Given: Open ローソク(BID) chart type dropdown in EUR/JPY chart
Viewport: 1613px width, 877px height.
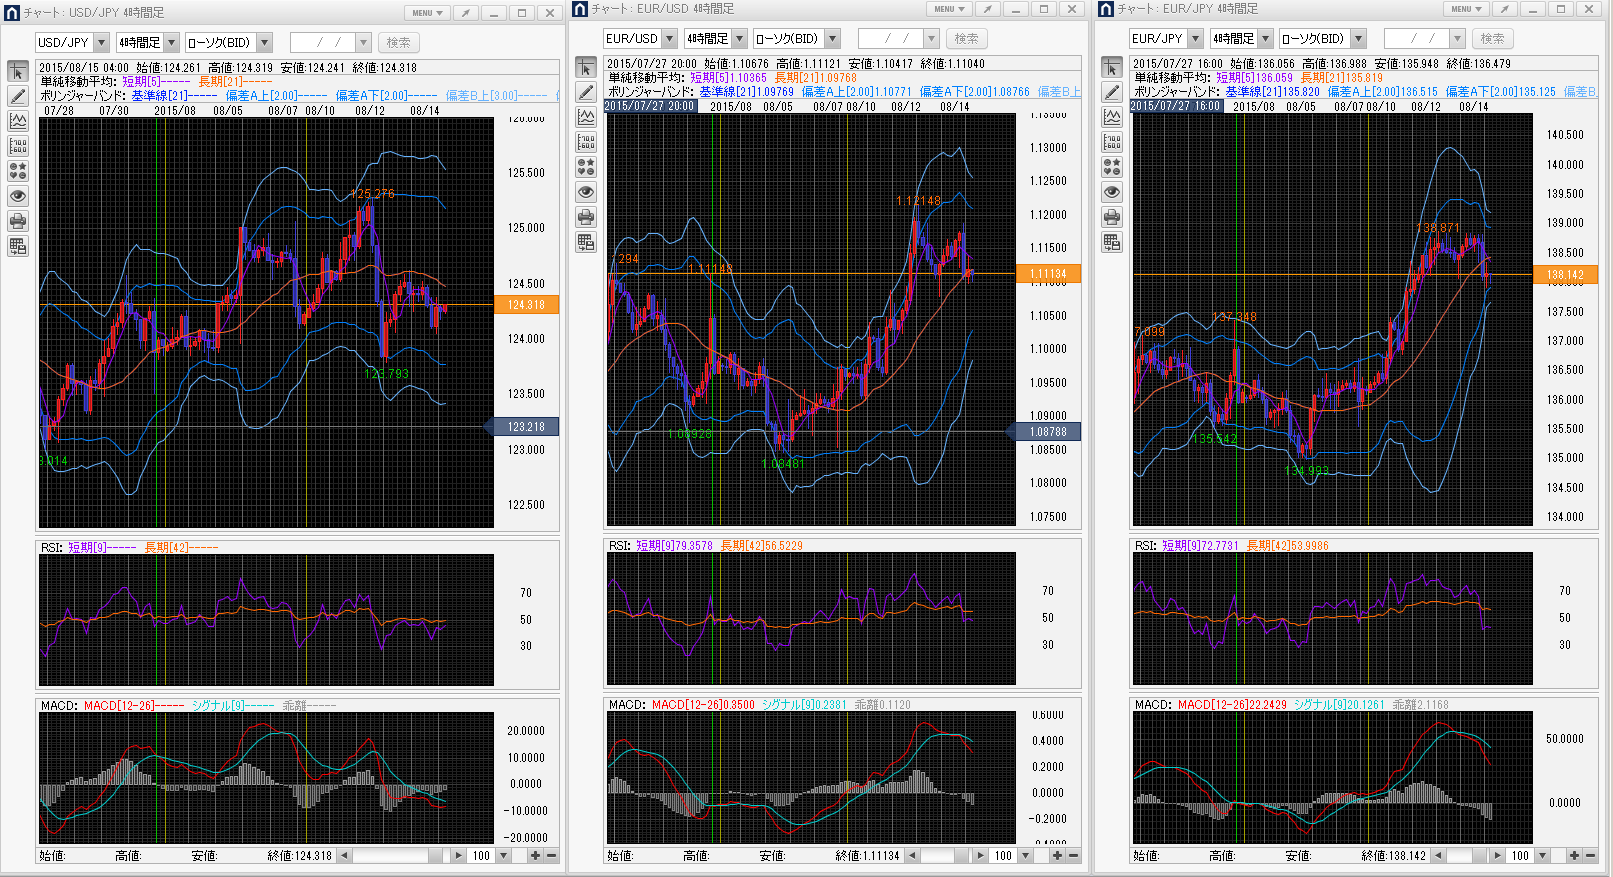Looking at the screenshot, I should [x=1358, y=39].
